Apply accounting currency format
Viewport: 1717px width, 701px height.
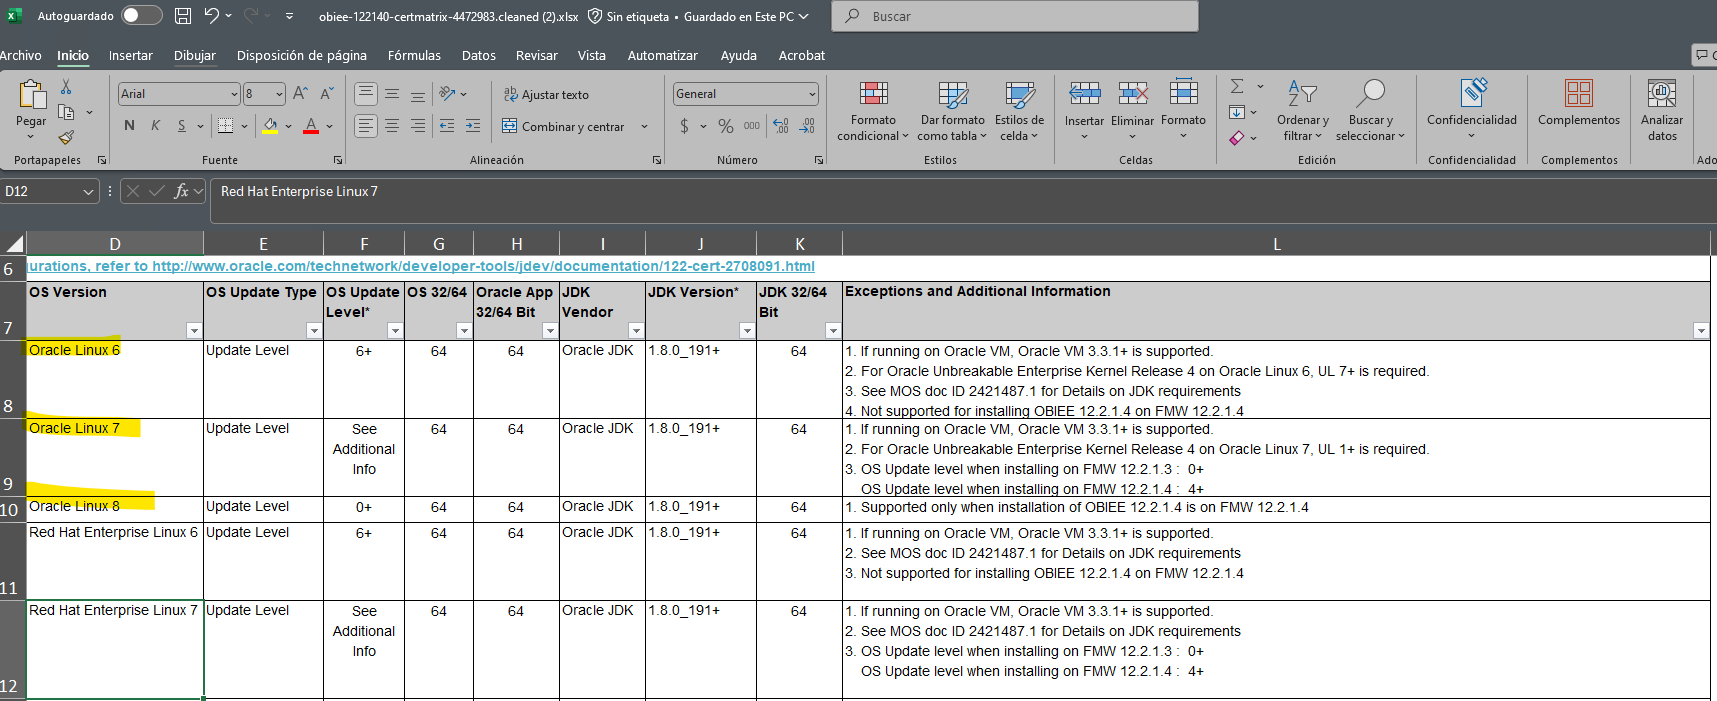(684, 126)
